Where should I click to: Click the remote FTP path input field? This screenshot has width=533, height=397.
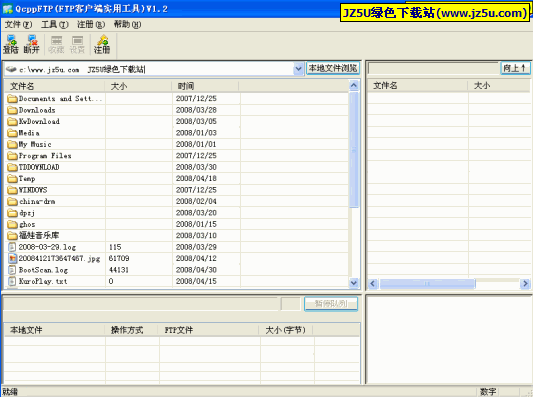[433, 69]
